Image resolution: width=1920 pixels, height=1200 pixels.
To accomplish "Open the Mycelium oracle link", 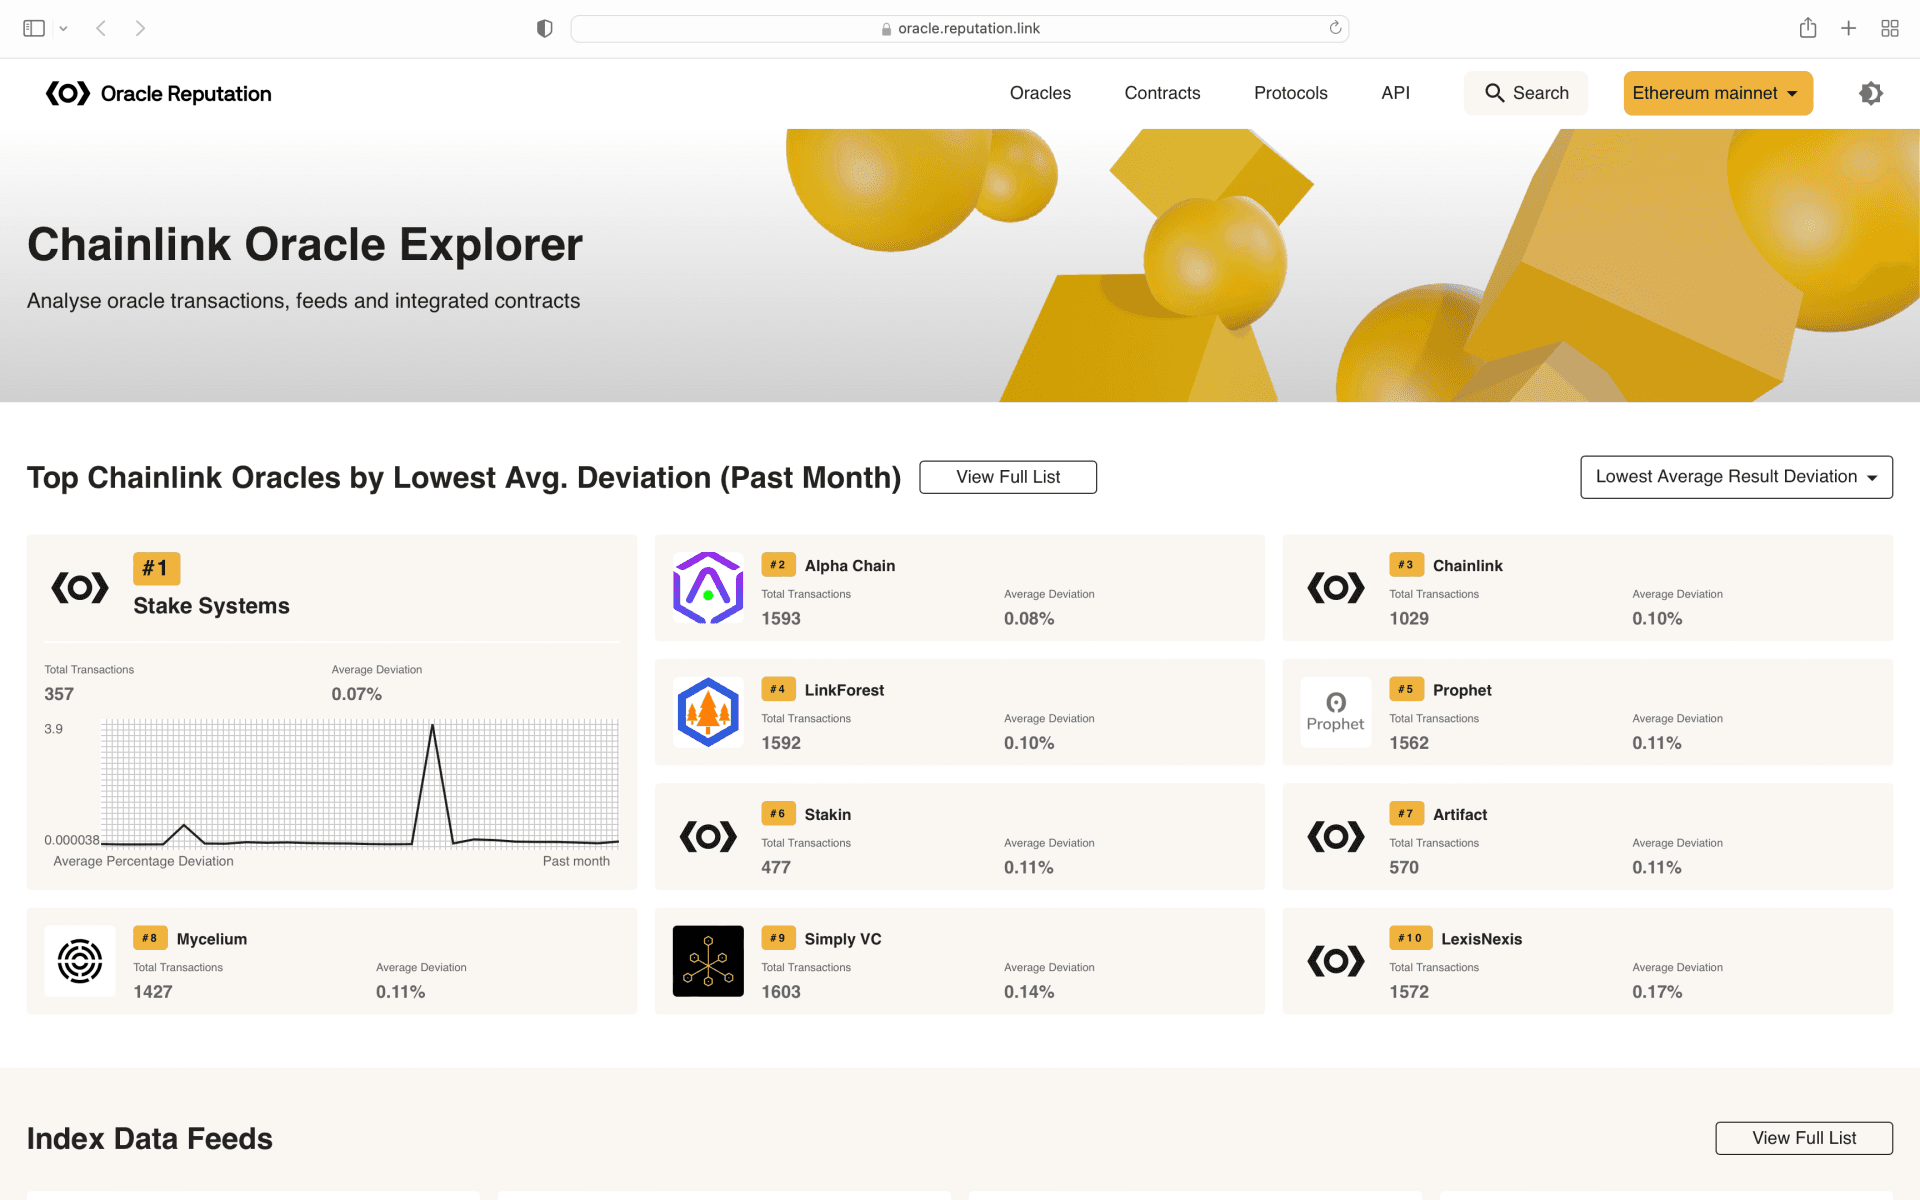I will click(x=212, y=939).
